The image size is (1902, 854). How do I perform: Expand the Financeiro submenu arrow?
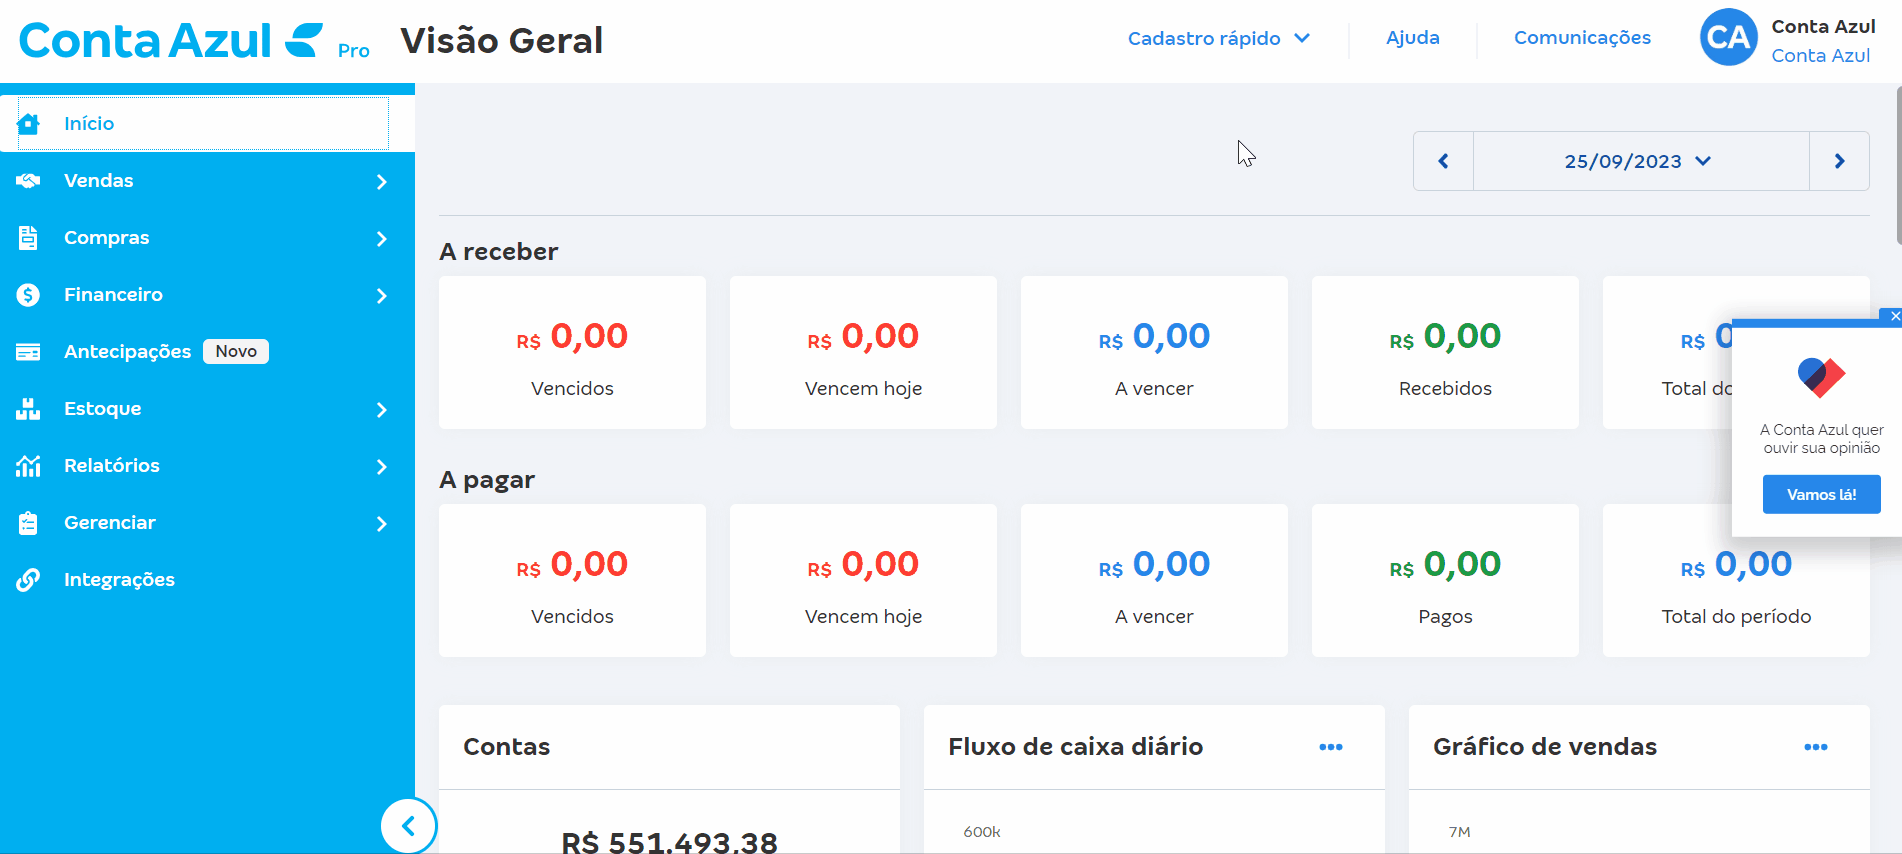coord(381,295)
